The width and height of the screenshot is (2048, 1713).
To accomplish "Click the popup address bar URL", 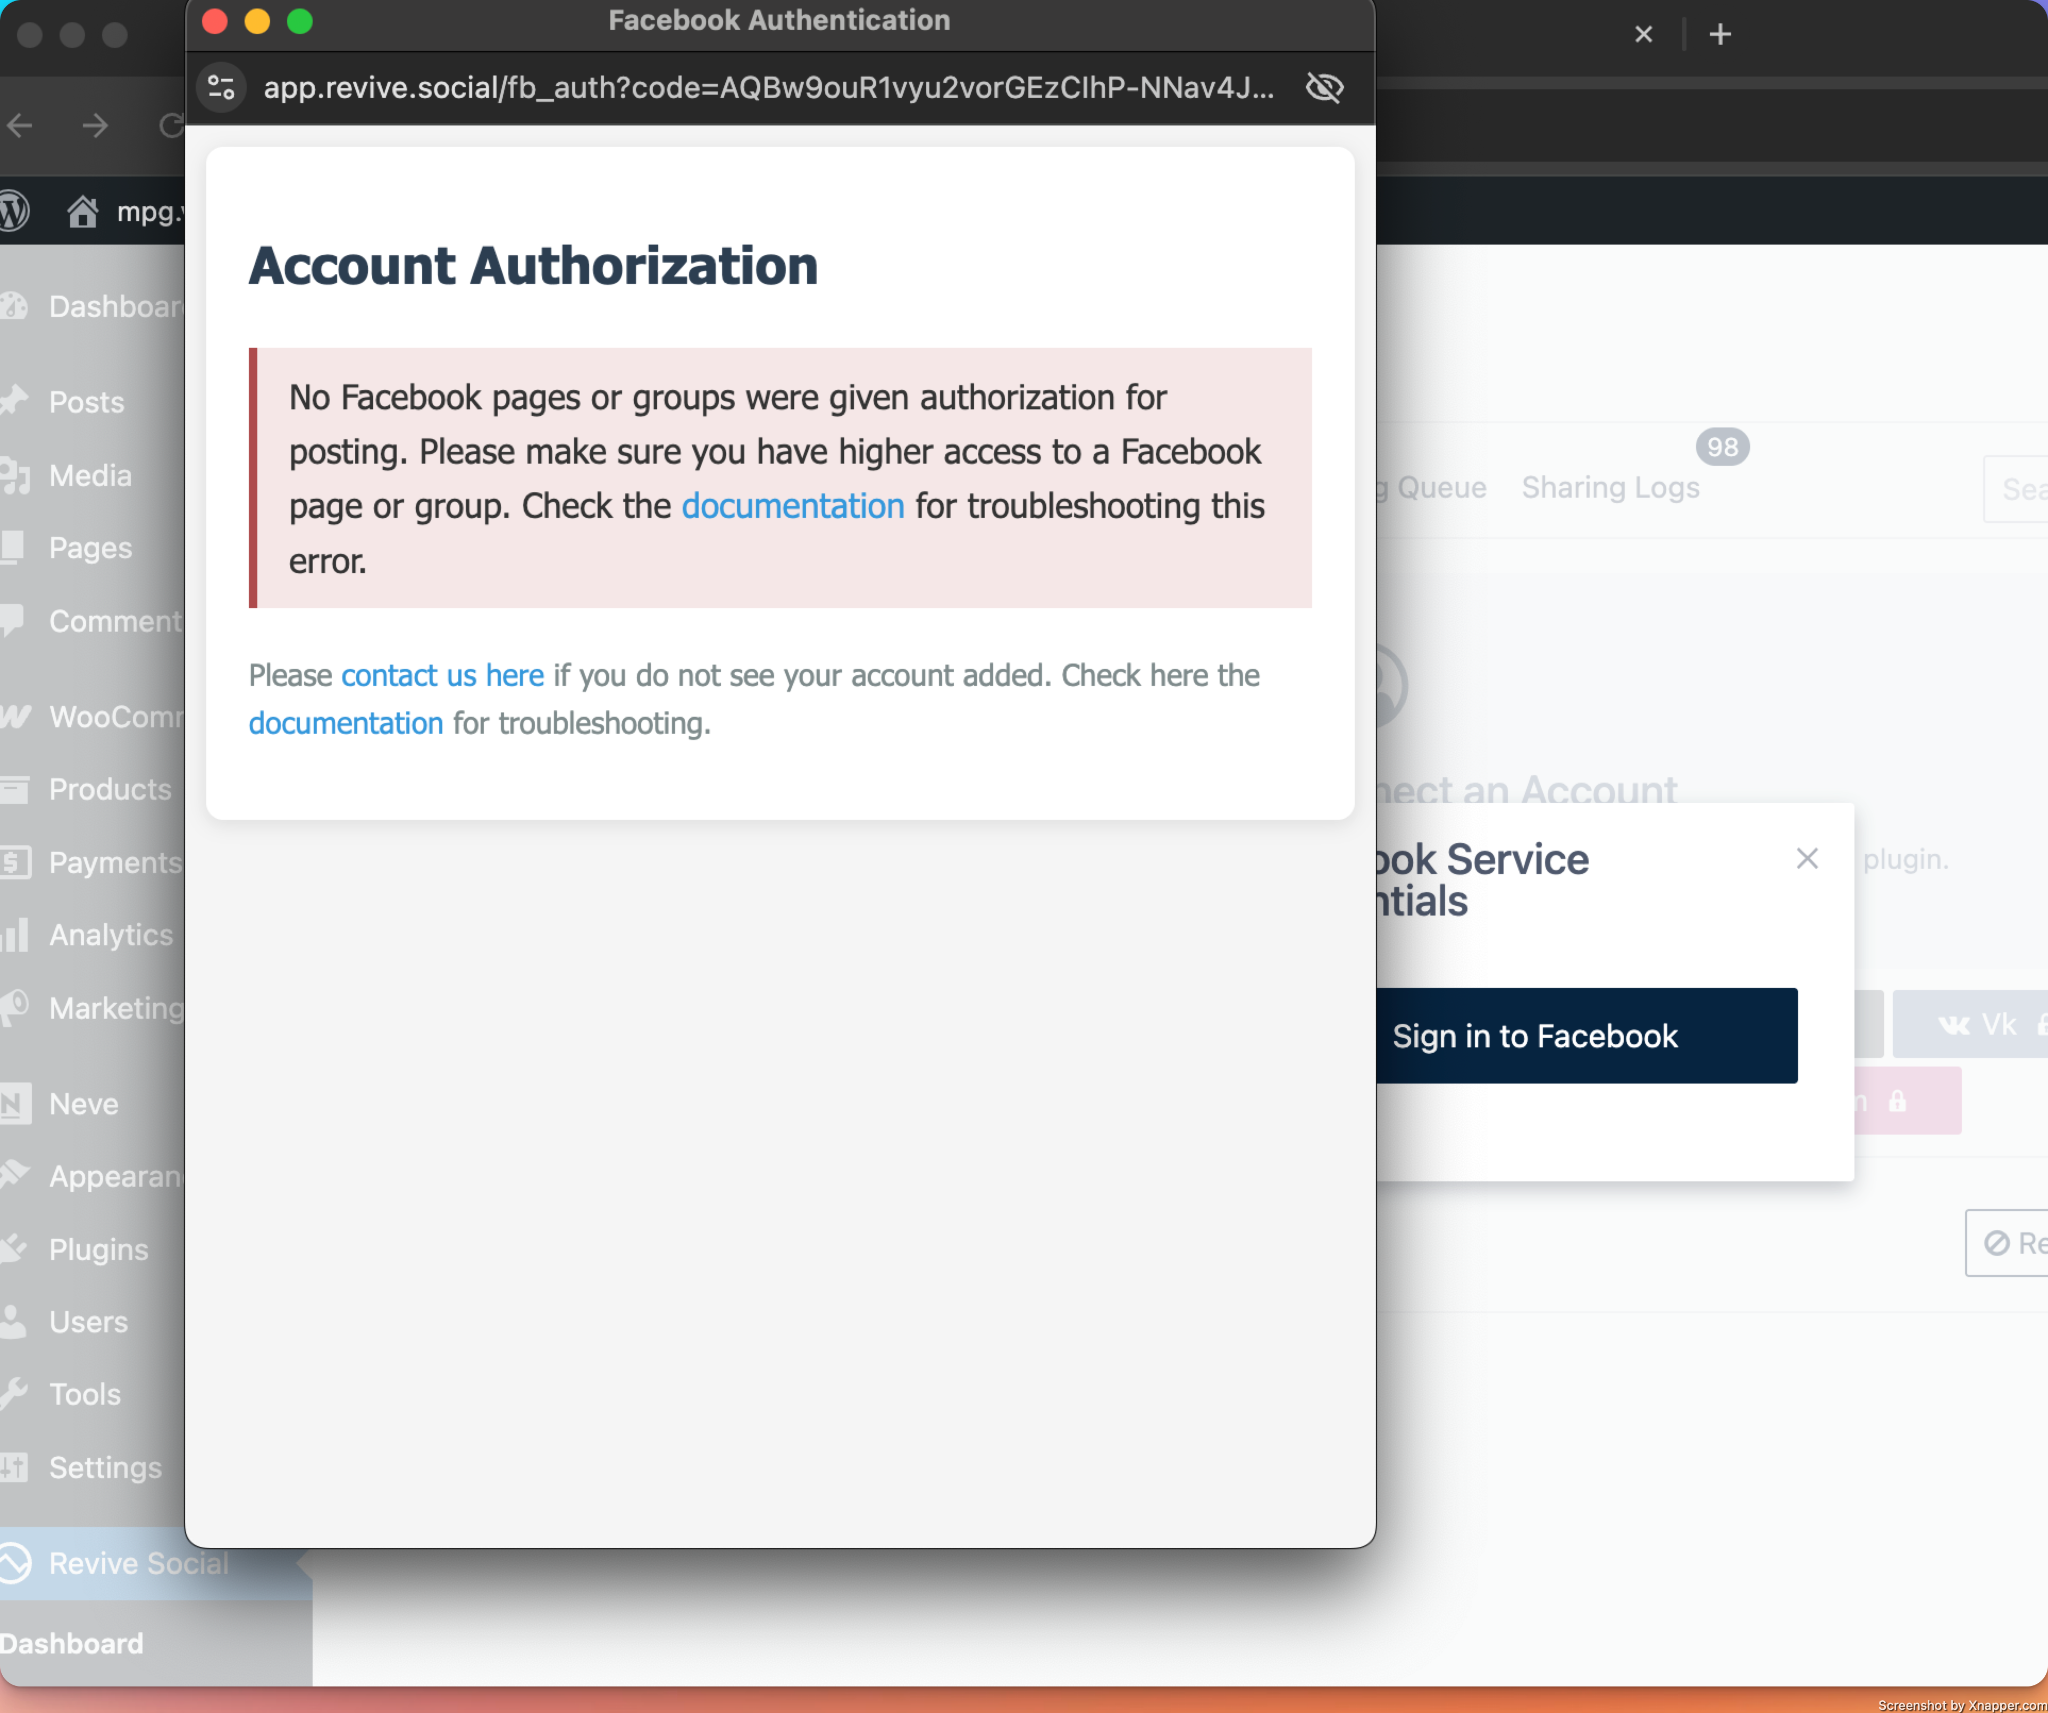I will click(768, 88).
